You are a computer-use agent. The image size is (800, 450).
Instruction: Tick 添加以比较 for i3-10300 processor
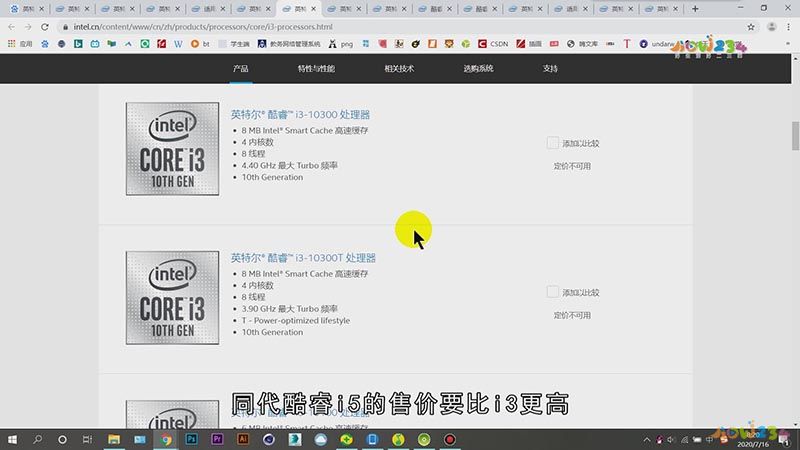[553, 143]
